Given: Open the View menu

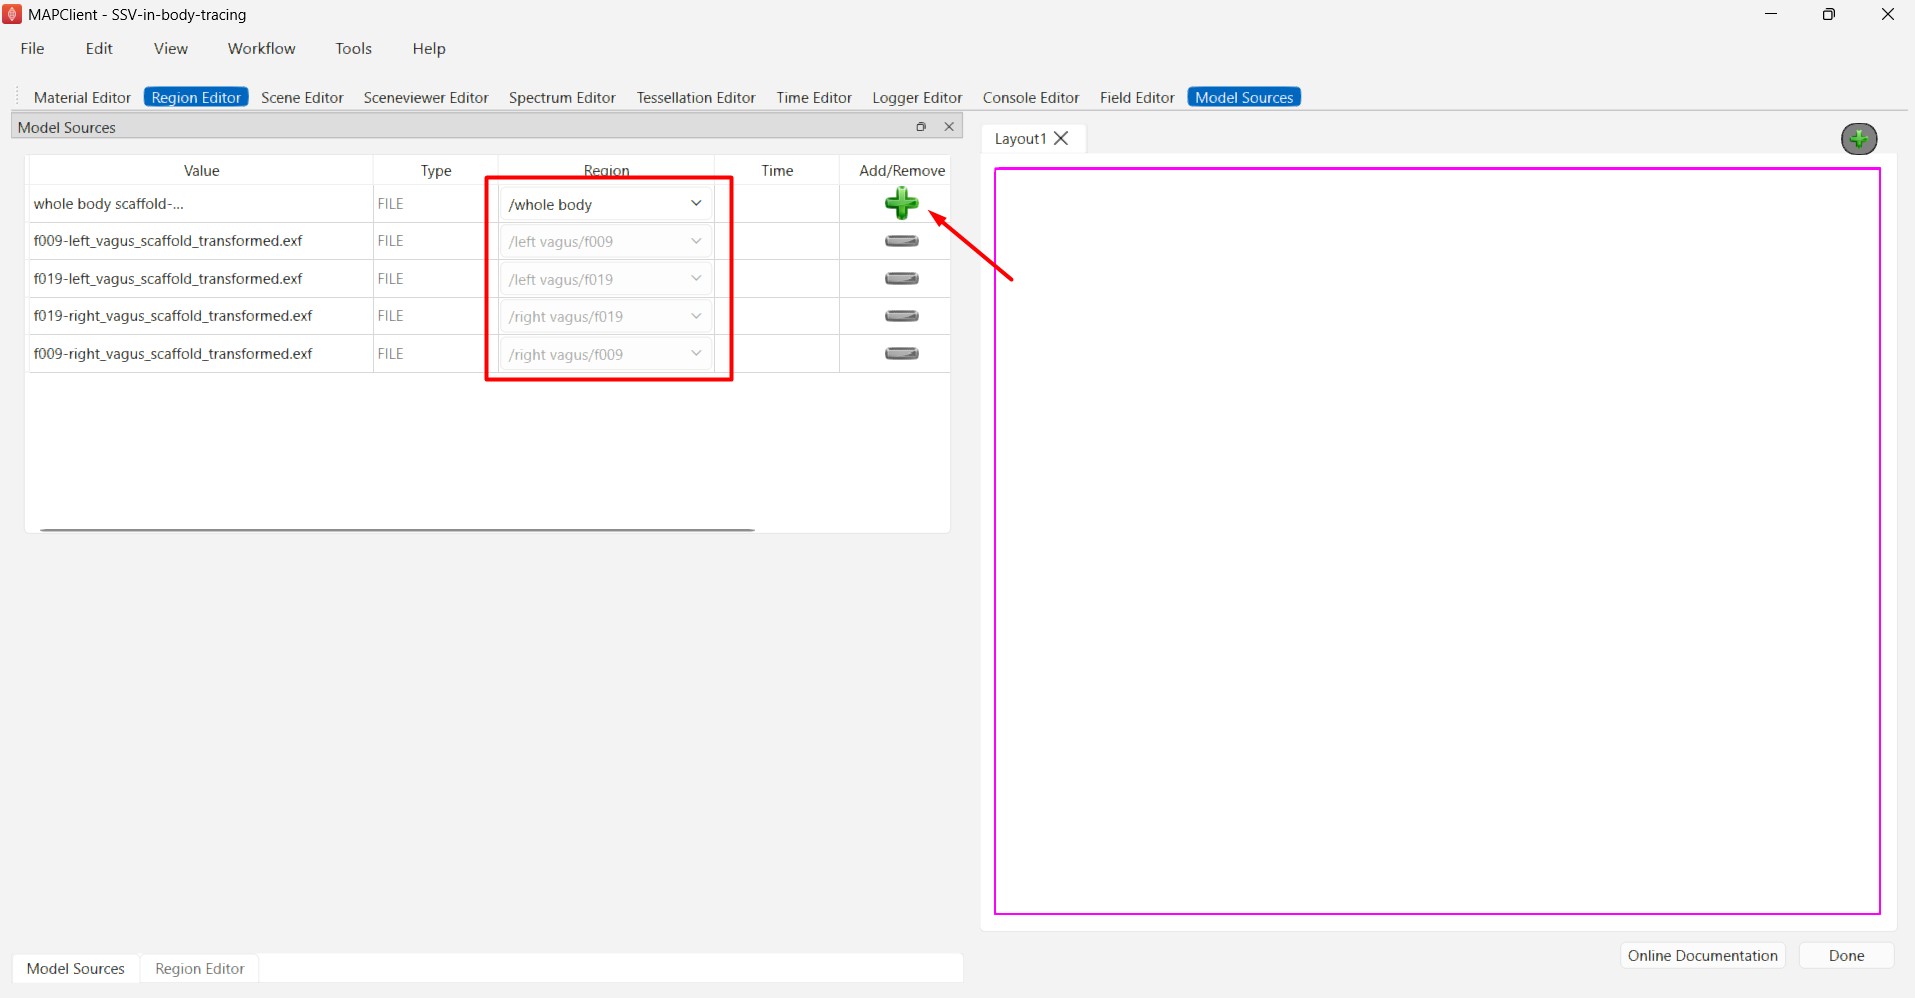Looking at the screenshot, I should (x=171, y=48).
